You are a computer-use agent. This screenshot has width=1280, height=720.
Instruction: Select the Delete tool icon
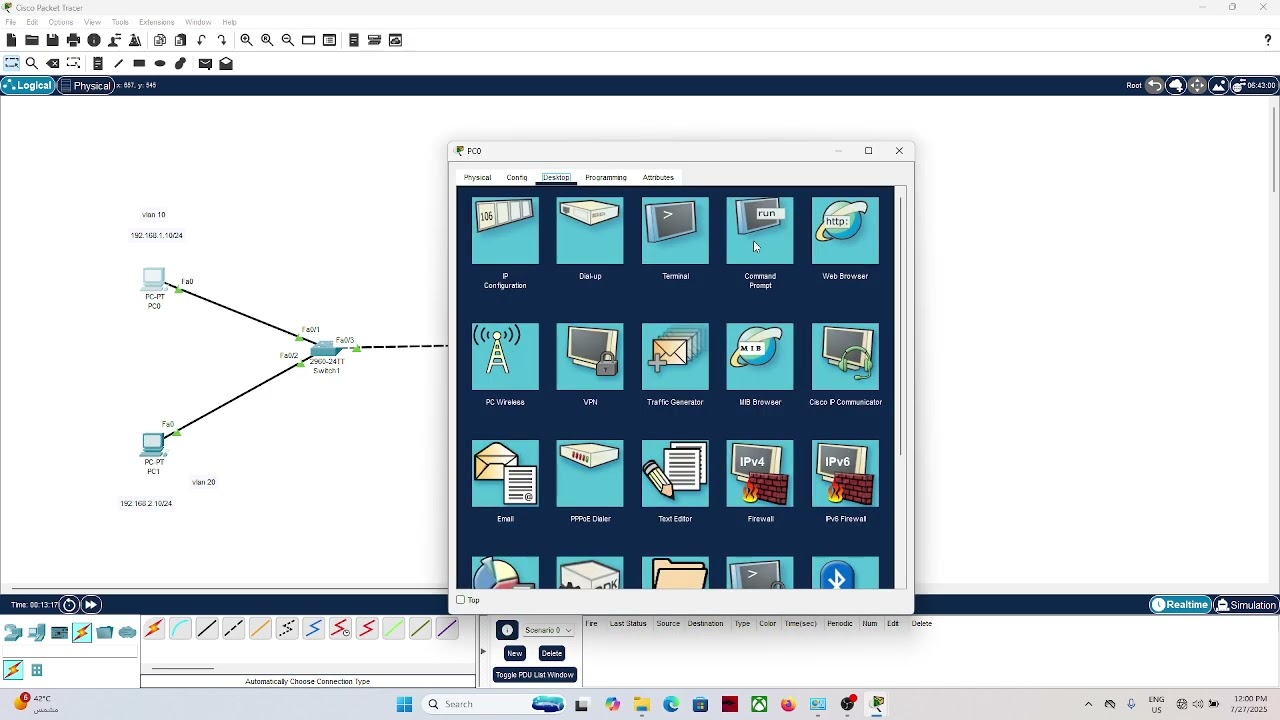coord(53,63)
